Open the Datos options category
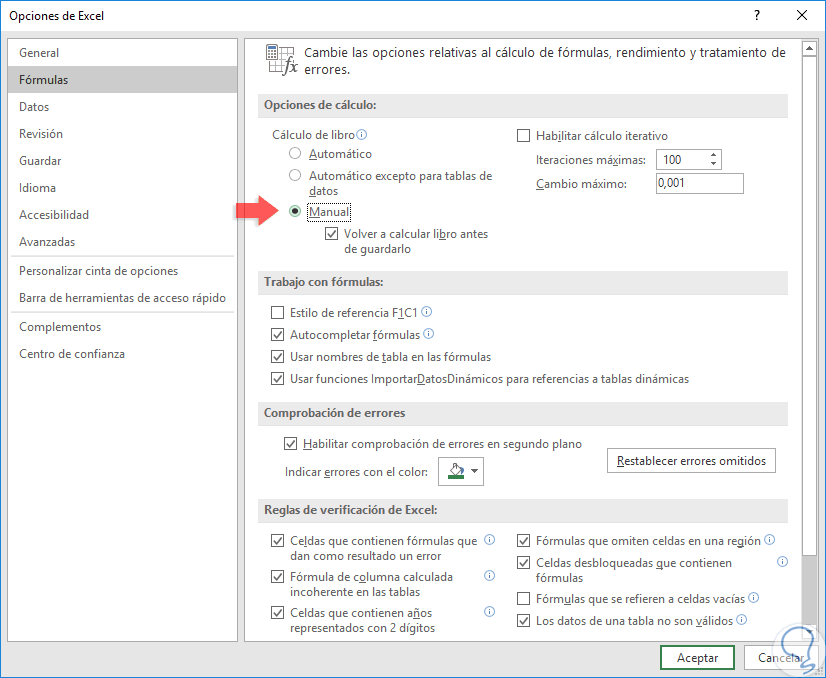This screenshot has width=826, height=678. tap(123, 106)
